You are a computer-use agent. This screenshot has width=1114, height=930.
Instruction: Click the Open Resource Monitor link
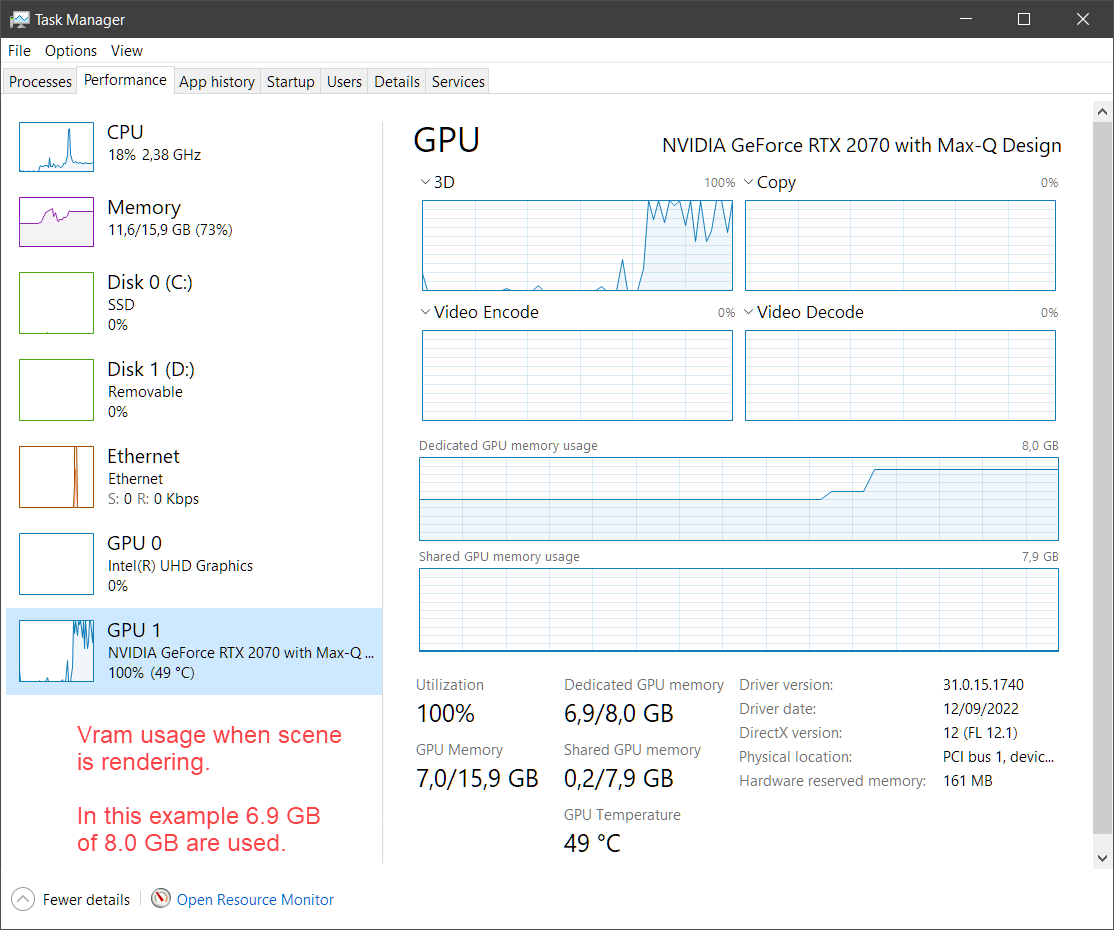click(255, 899)
